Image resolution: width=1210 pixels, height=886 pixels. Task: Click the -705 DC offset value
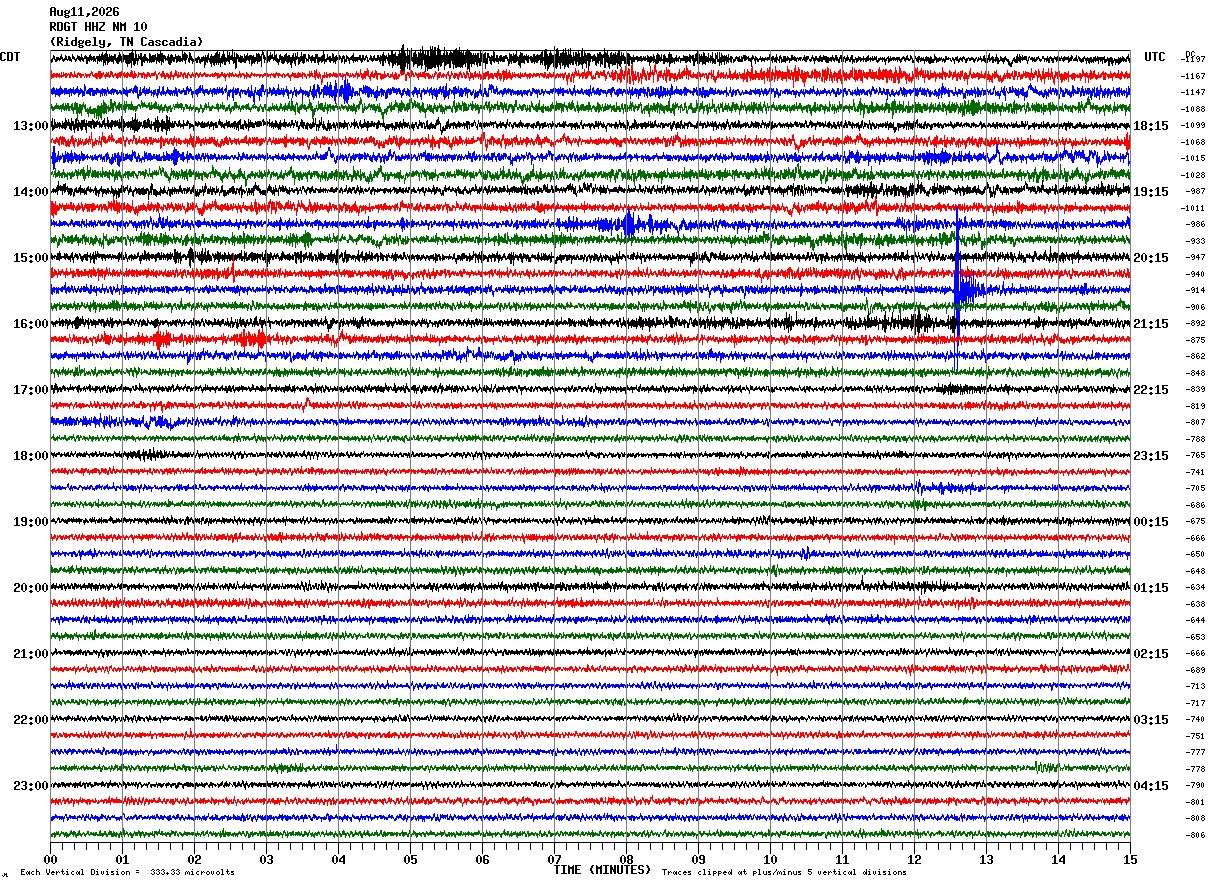[1196, 488]
